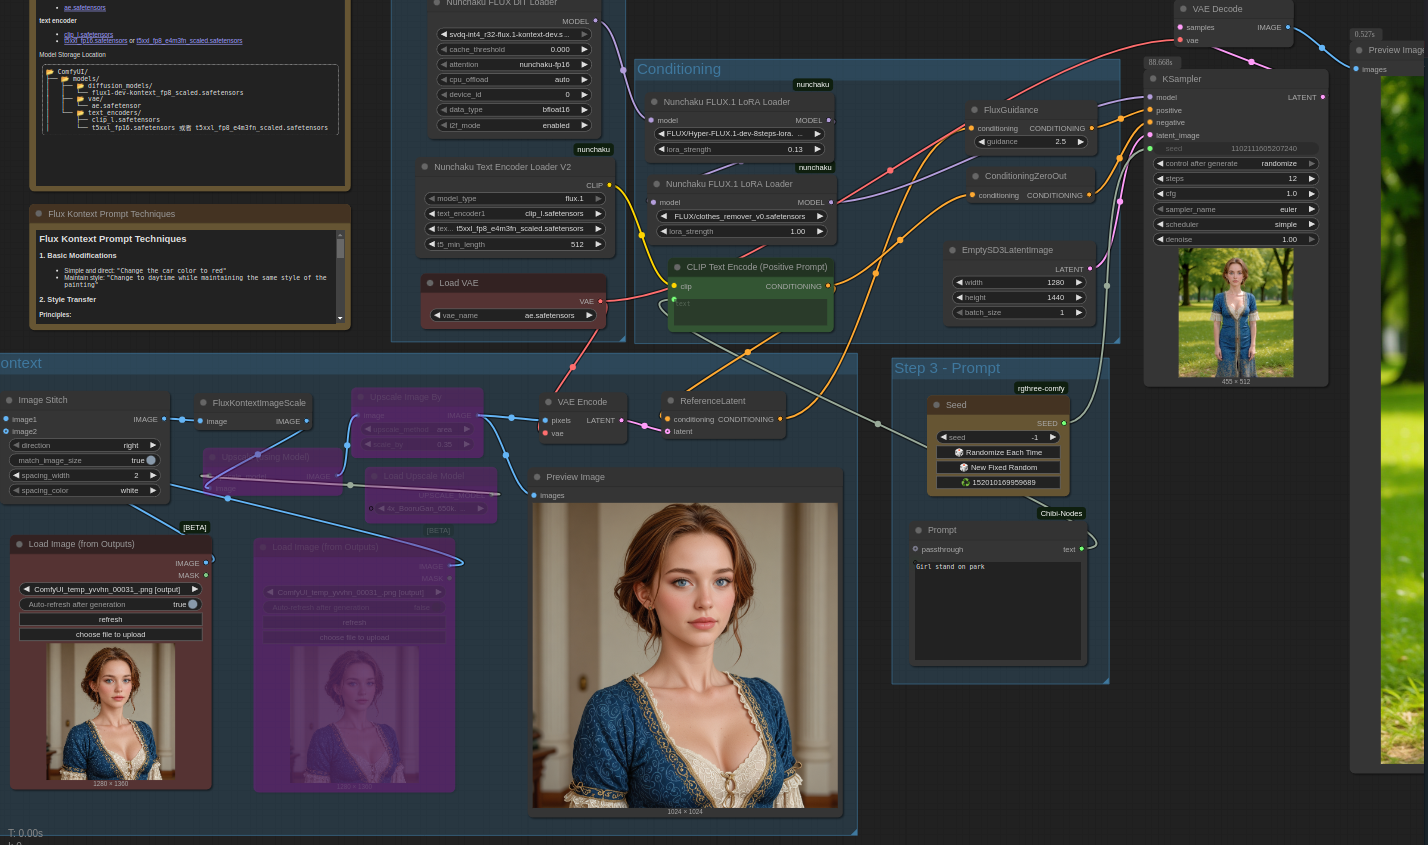The height and width of the screenshot is (845, 1428).
Task: Click the cfg value field in KSampler
Action: tap(1236, 194)
